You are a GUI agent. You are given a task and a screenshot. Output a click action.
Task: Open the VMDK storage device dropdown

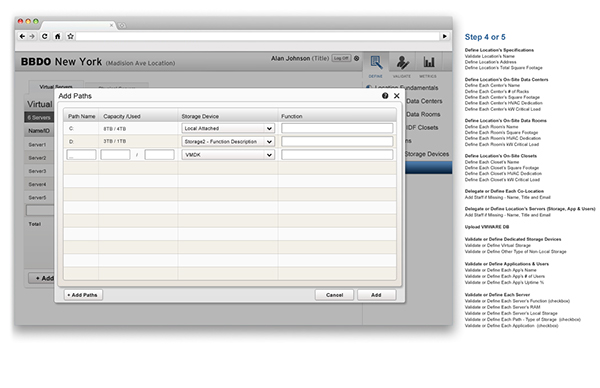(228, 155)
